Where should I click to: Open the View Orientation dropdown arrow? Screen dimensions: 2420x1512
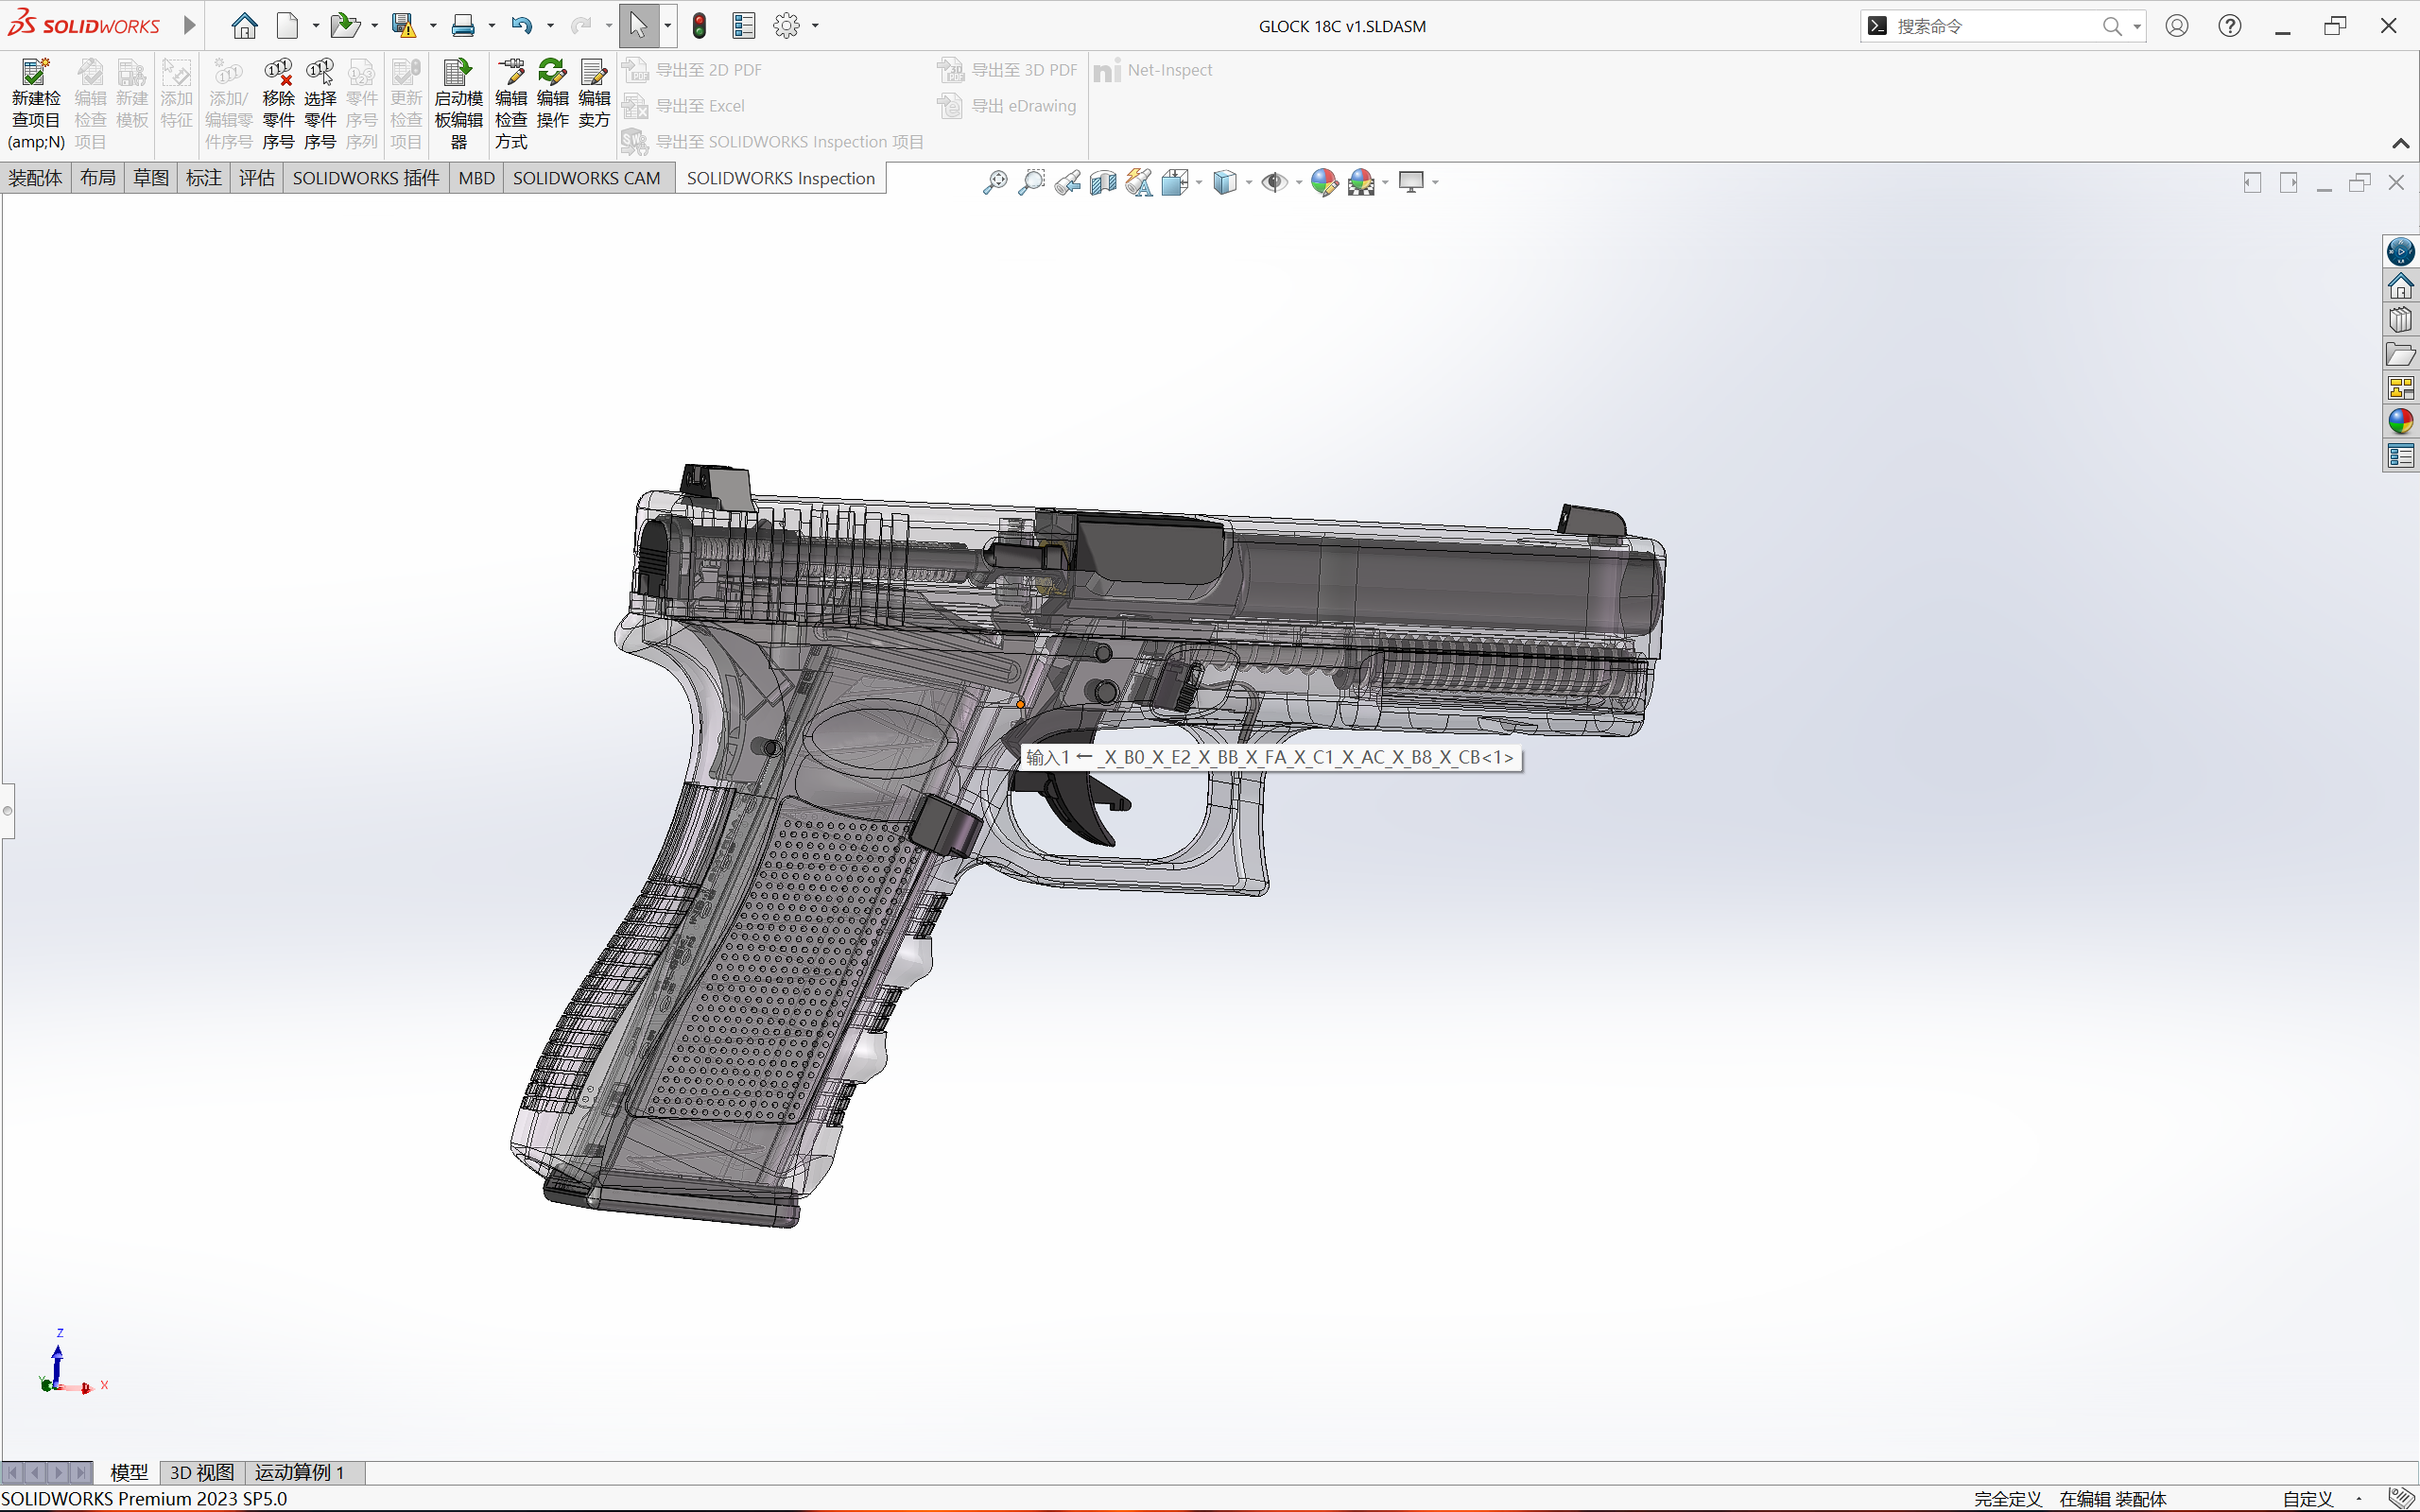1199,182
